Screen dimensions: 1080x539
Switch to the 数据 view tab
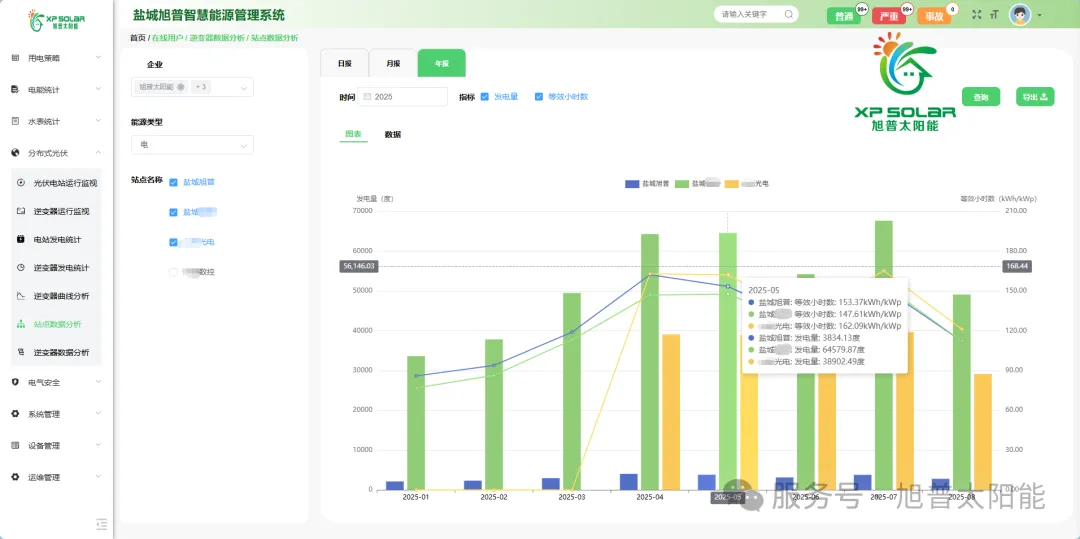393,134
